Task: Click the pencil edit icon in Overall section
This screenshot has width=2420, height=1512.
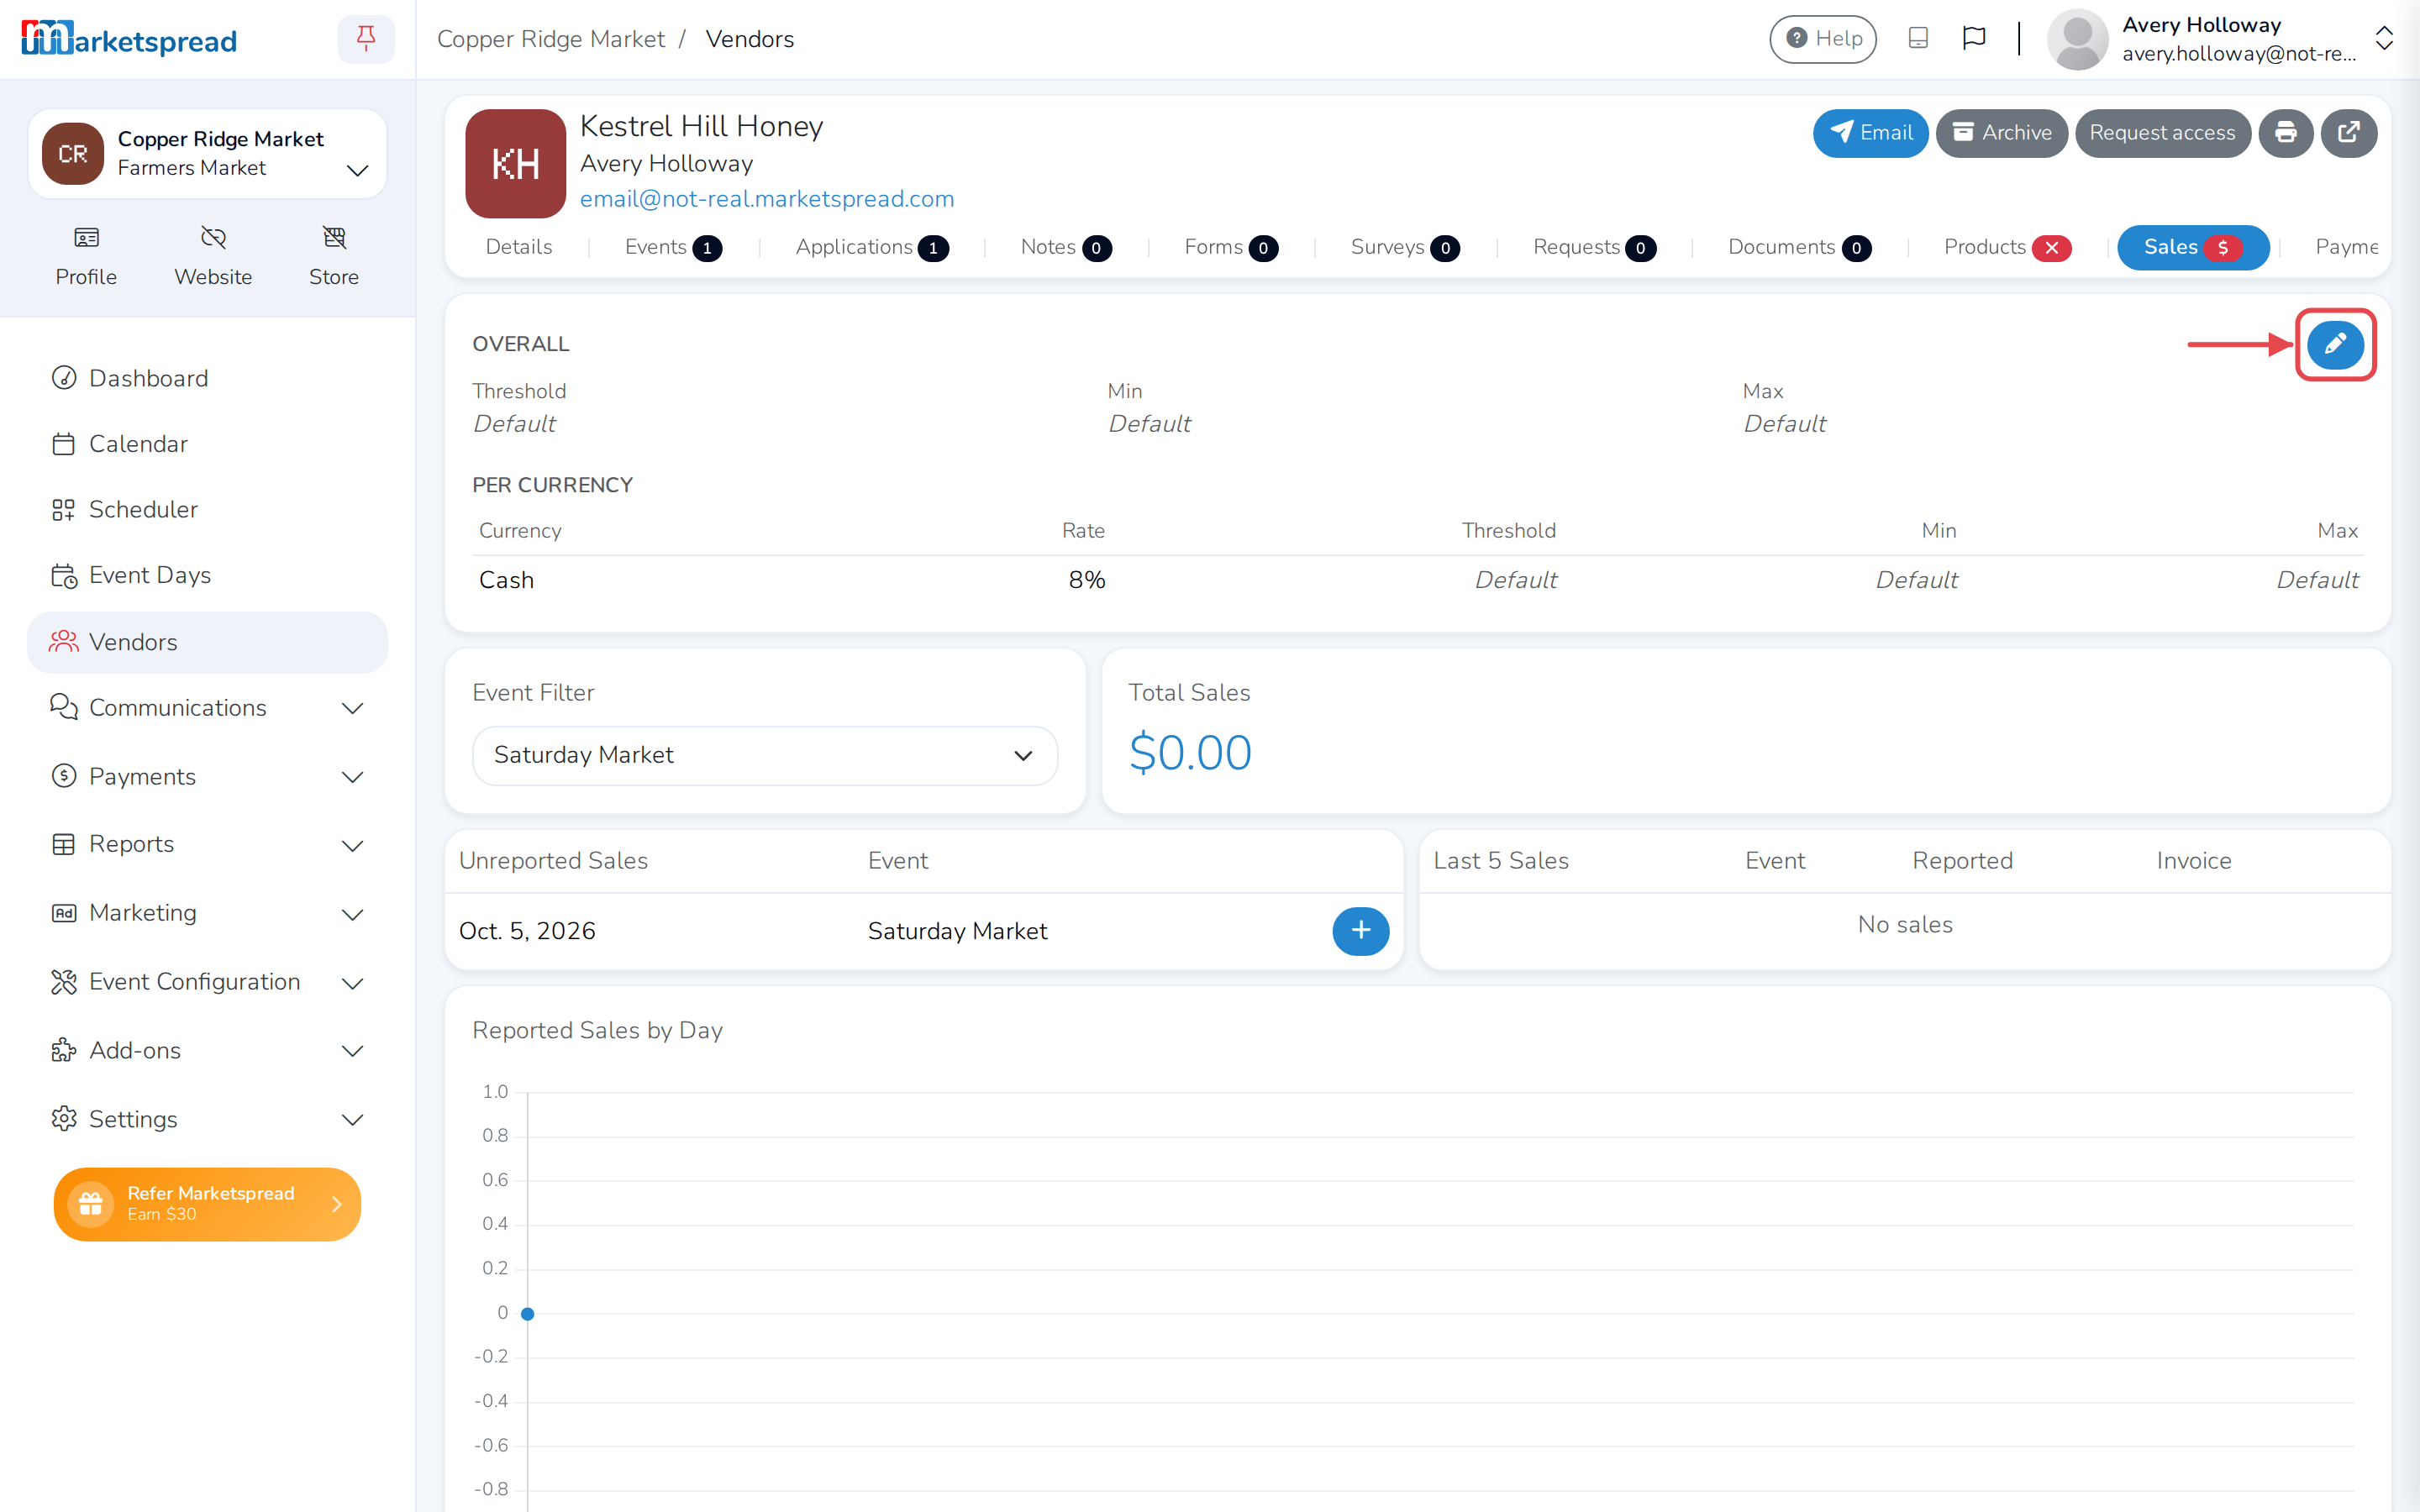Action: pos(2335,344)
